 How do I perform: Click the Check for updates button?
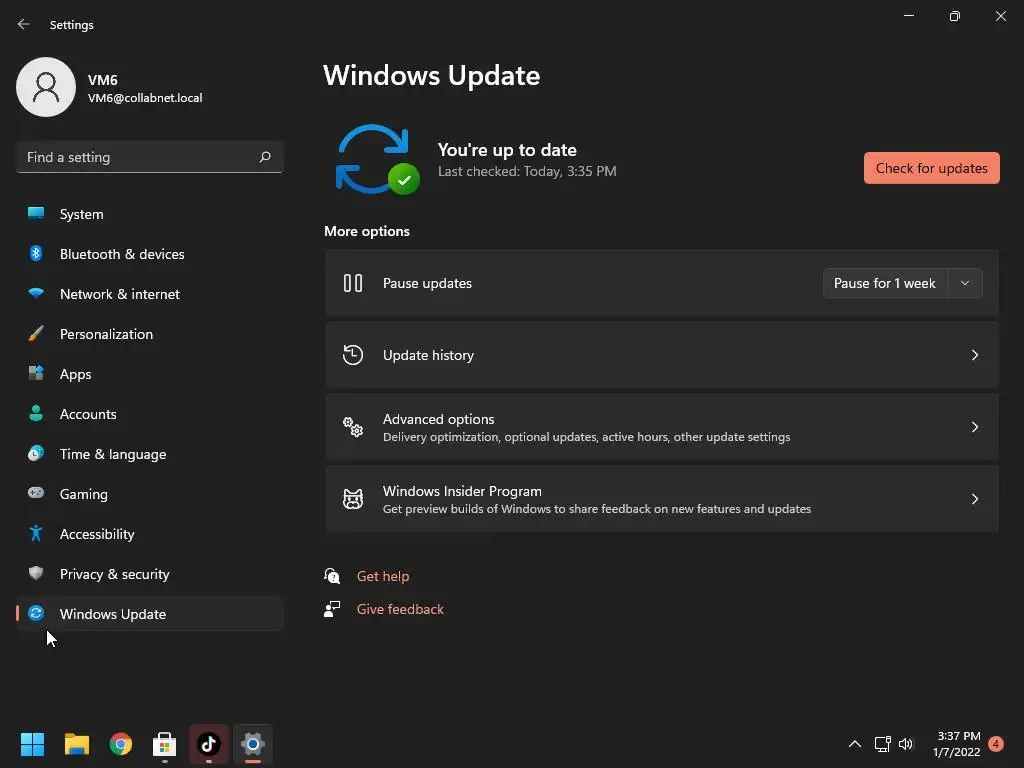(931, 168)
